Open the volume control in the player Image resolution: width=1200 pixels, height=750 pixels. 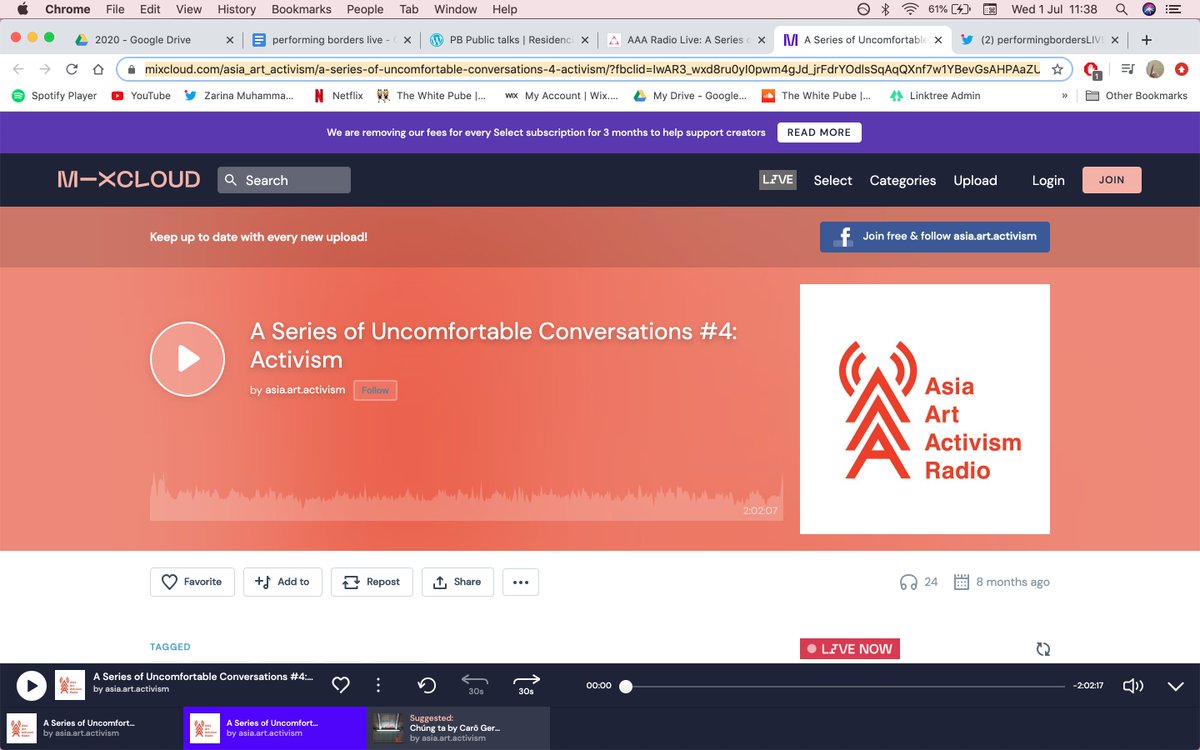1133,685
